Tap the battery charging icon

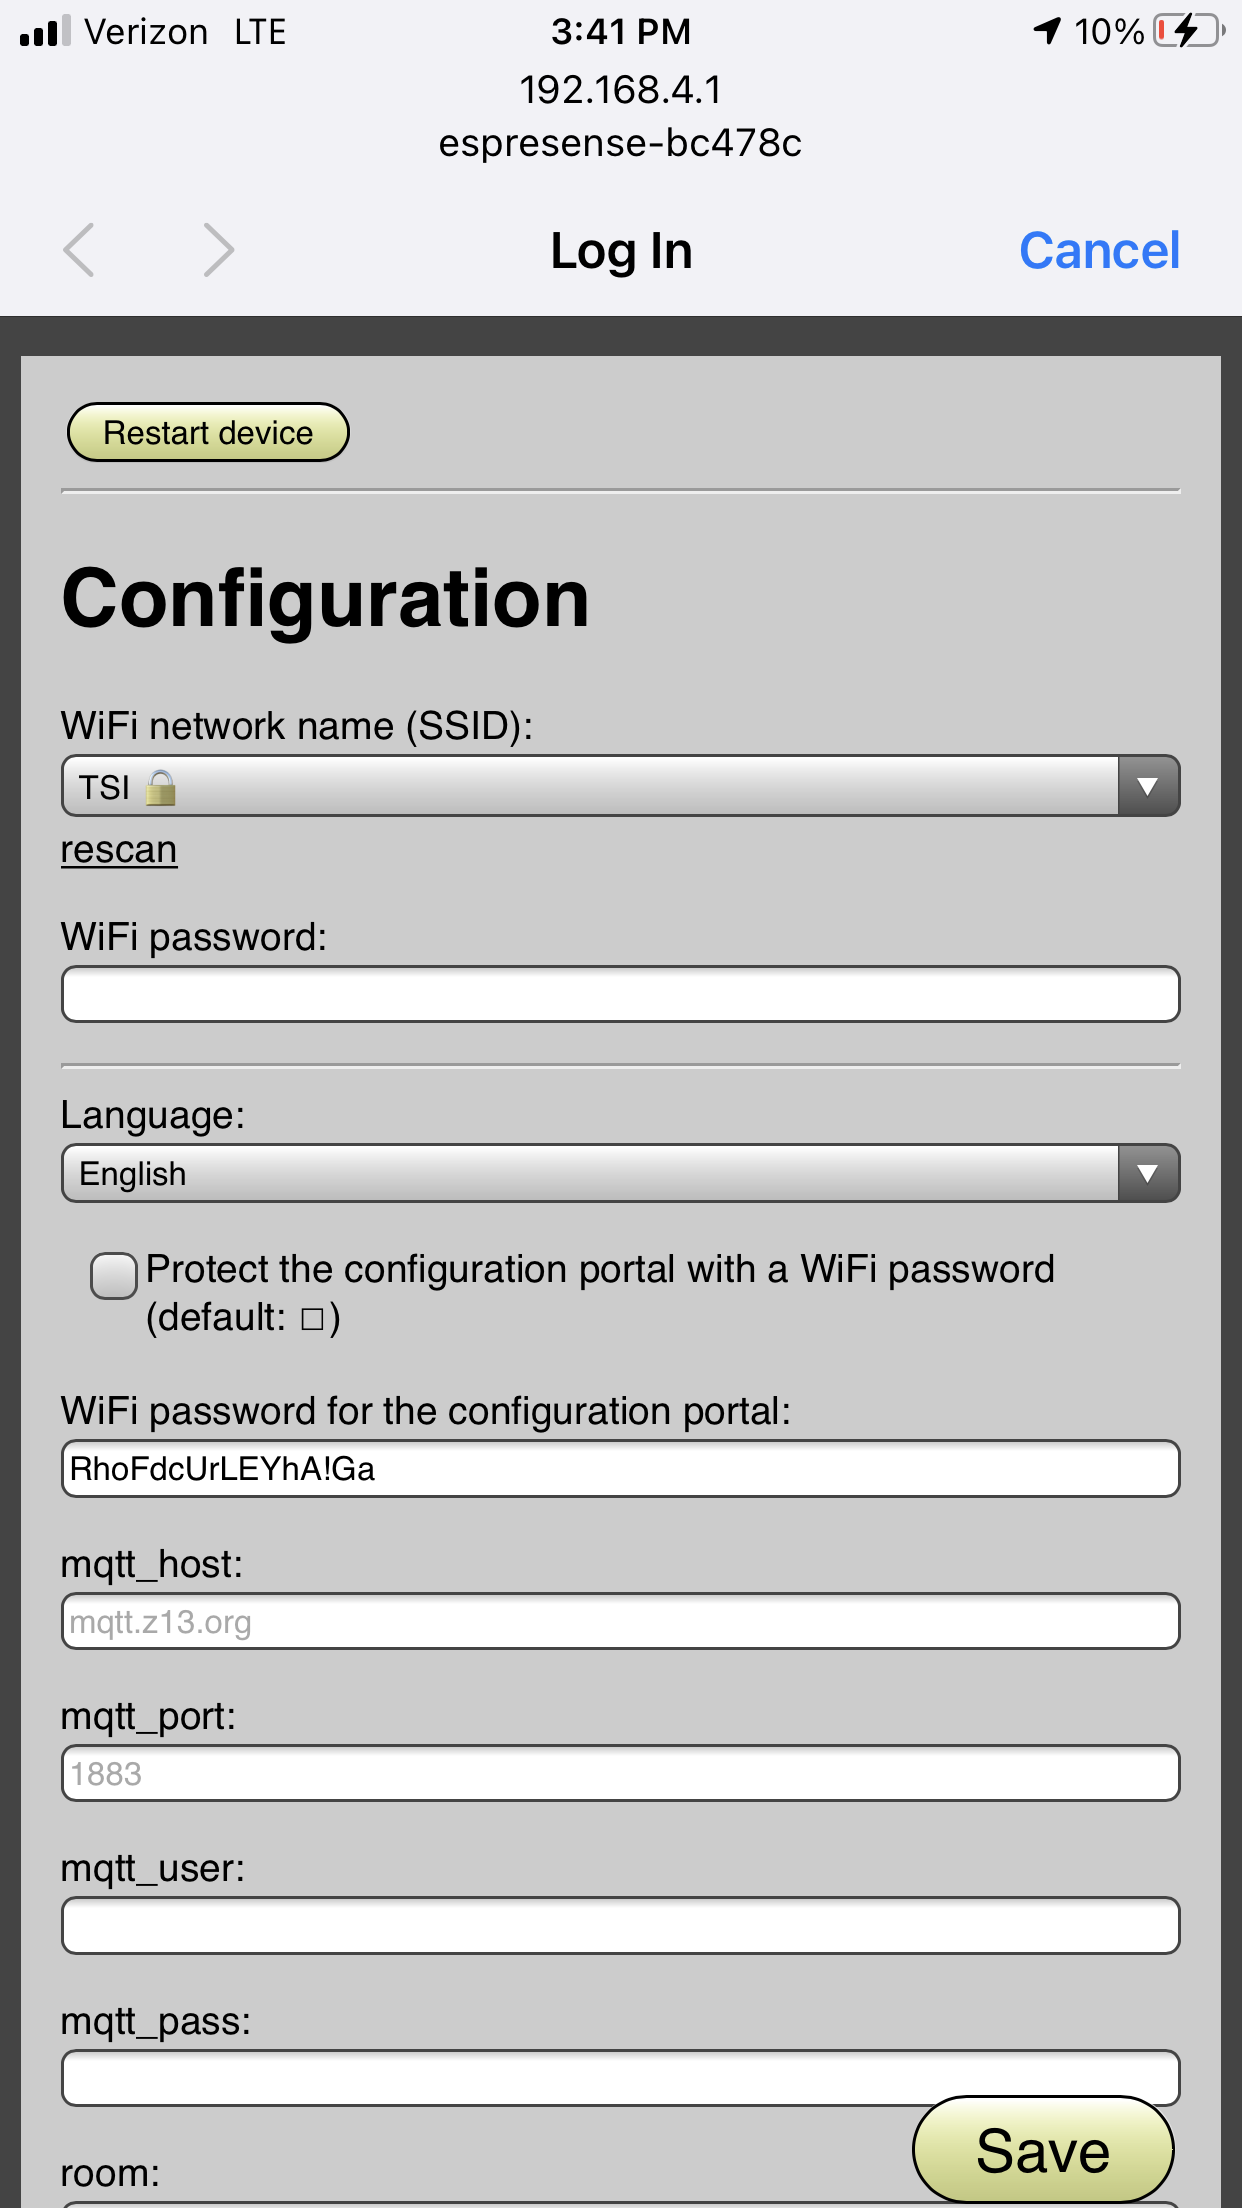click(1189, 31)
